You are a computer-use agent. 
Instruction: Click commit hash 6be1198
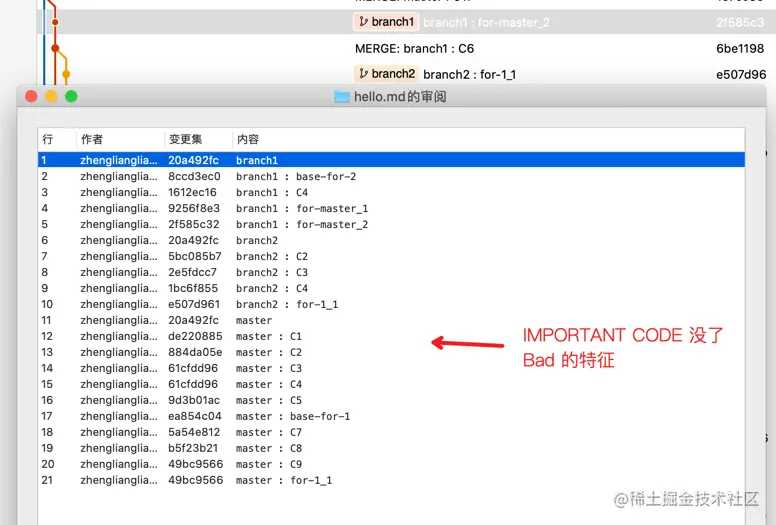coord(740,48)
